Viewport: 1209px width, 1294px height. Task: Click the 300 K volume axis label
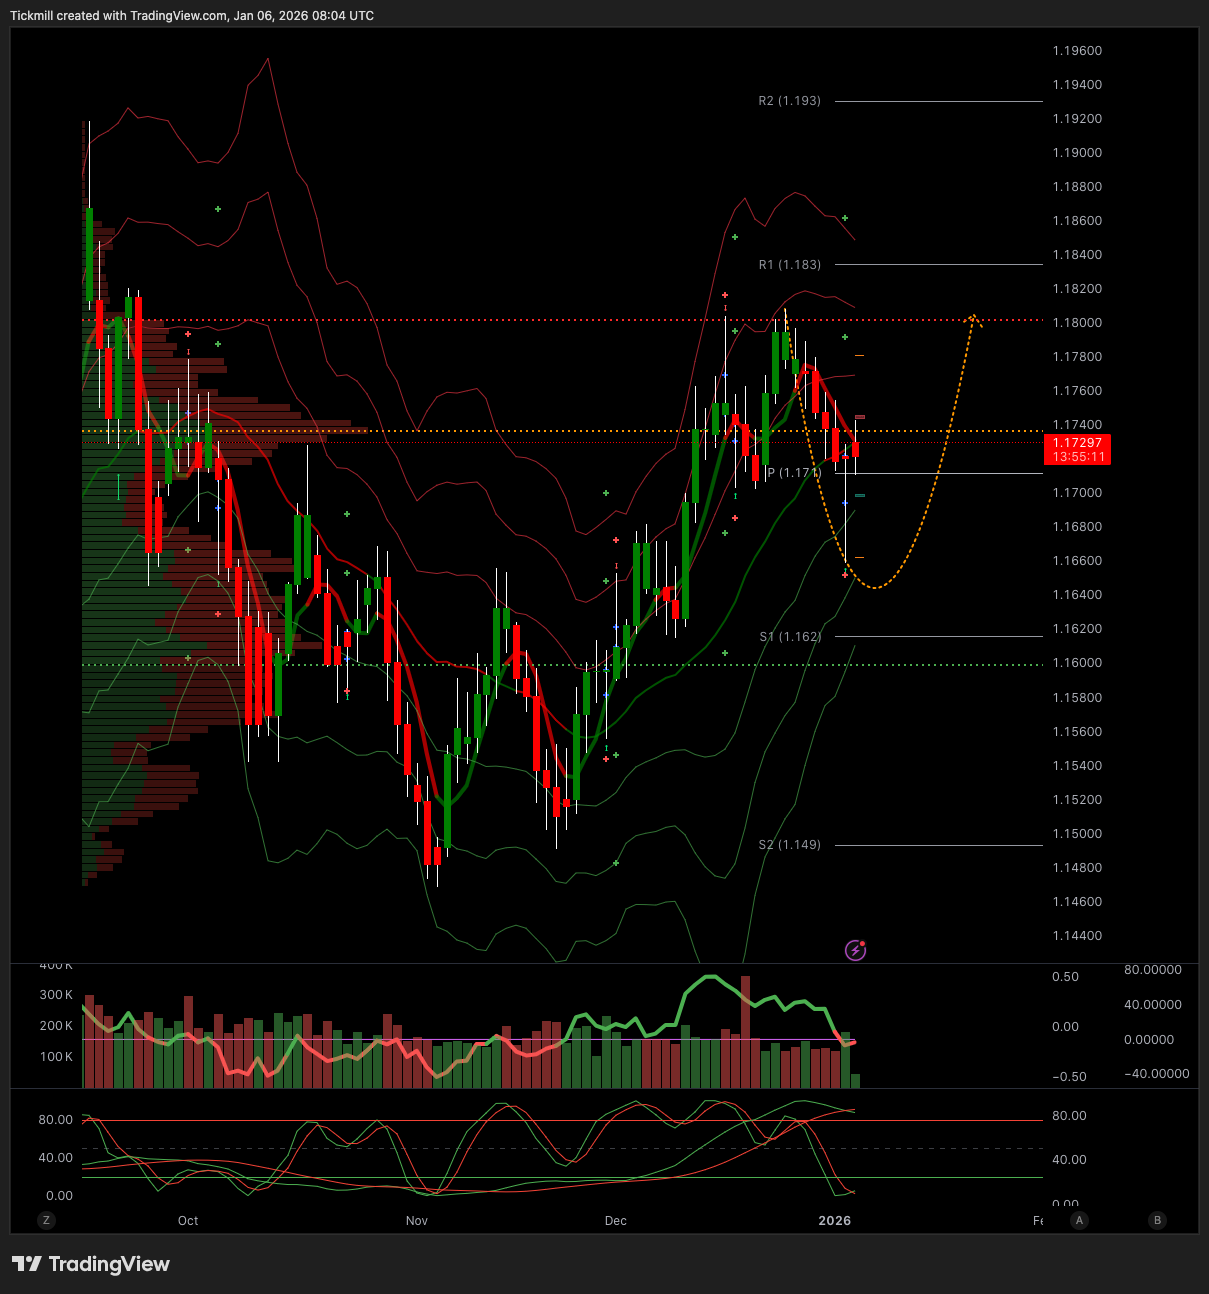coord(56,995)
